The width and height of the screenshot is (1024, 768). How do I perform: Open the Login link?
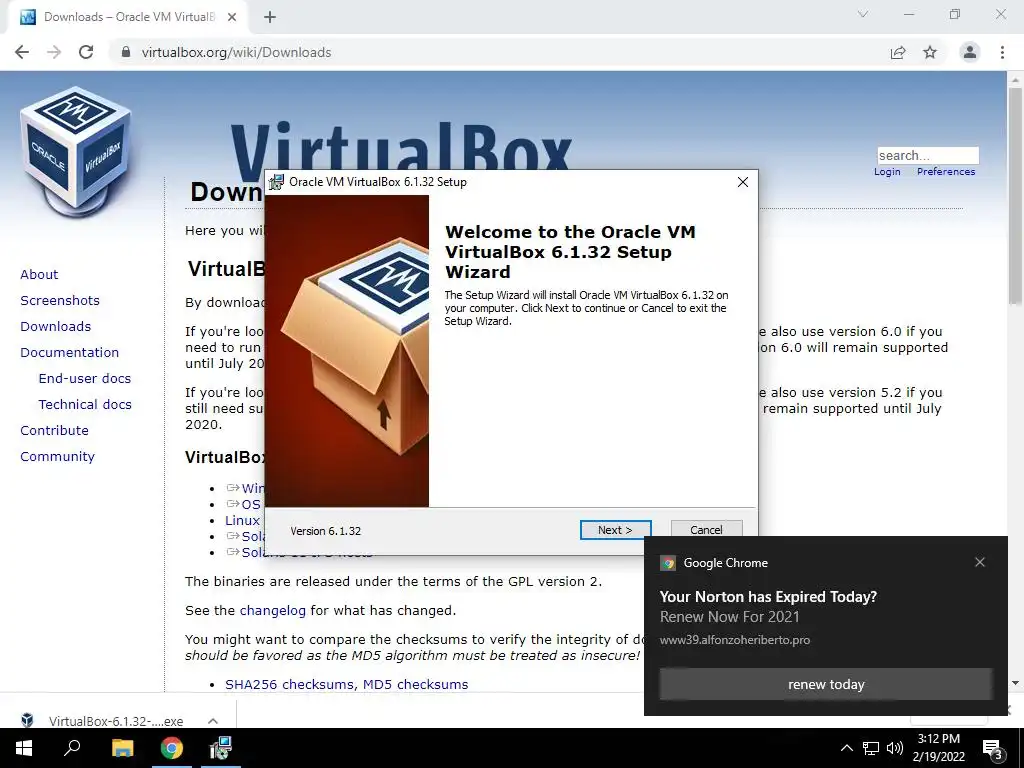pos(887,172)
